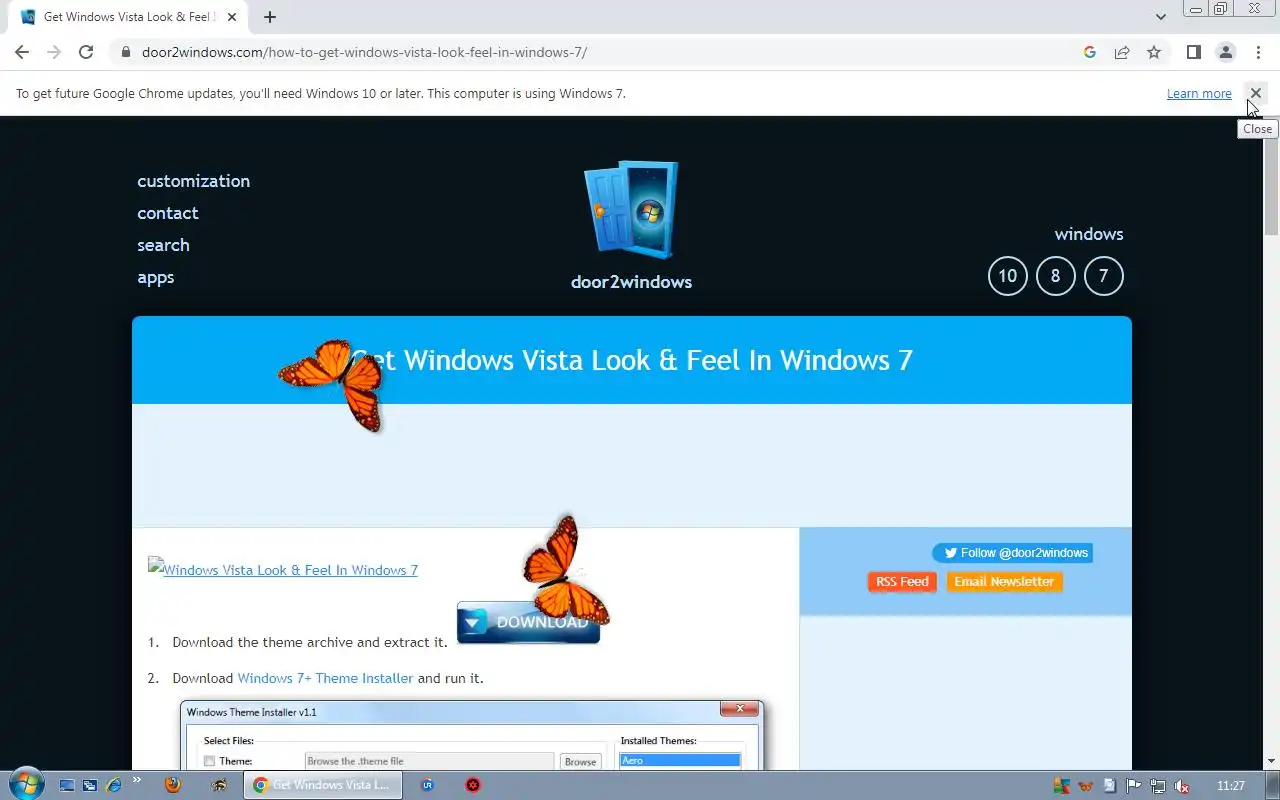
Task: Open a new tab with plus button
Action: click(270, 17)
